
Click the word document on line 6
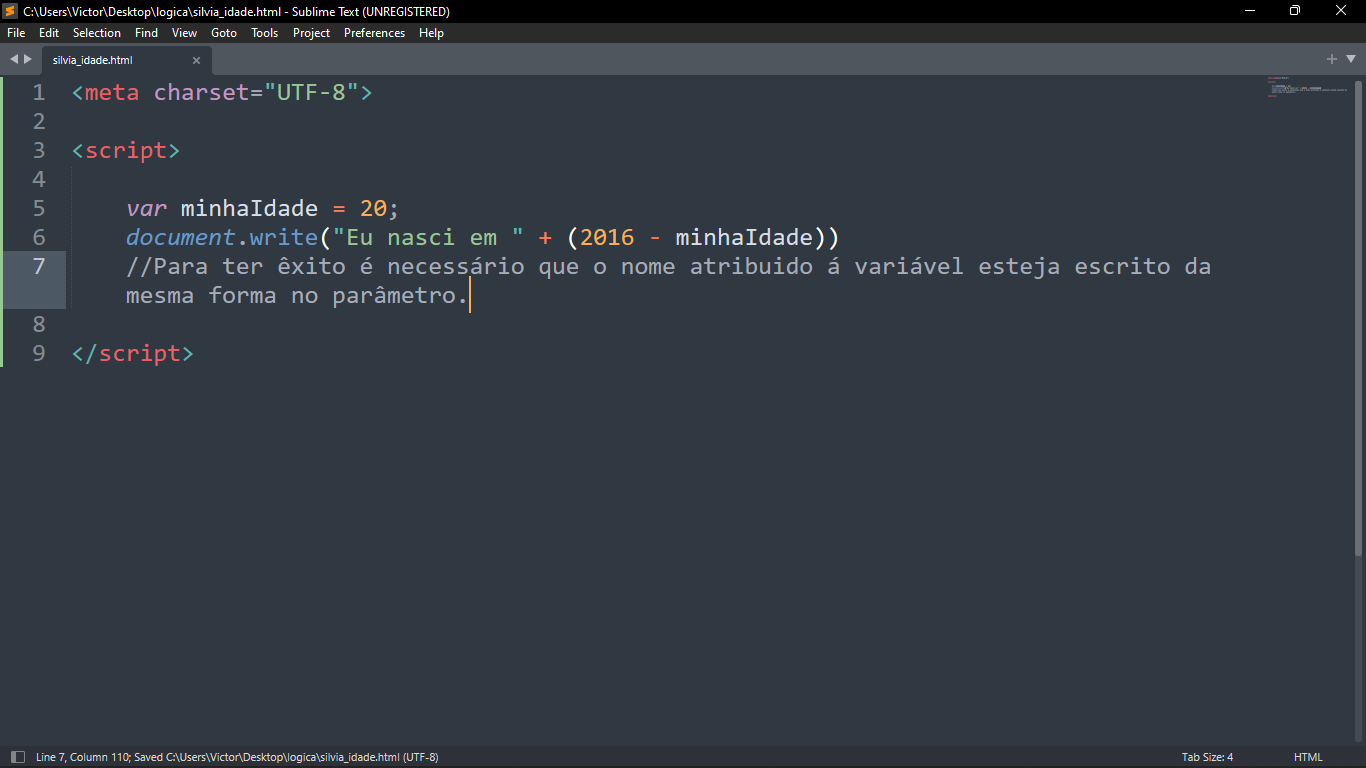coord(181,238)
